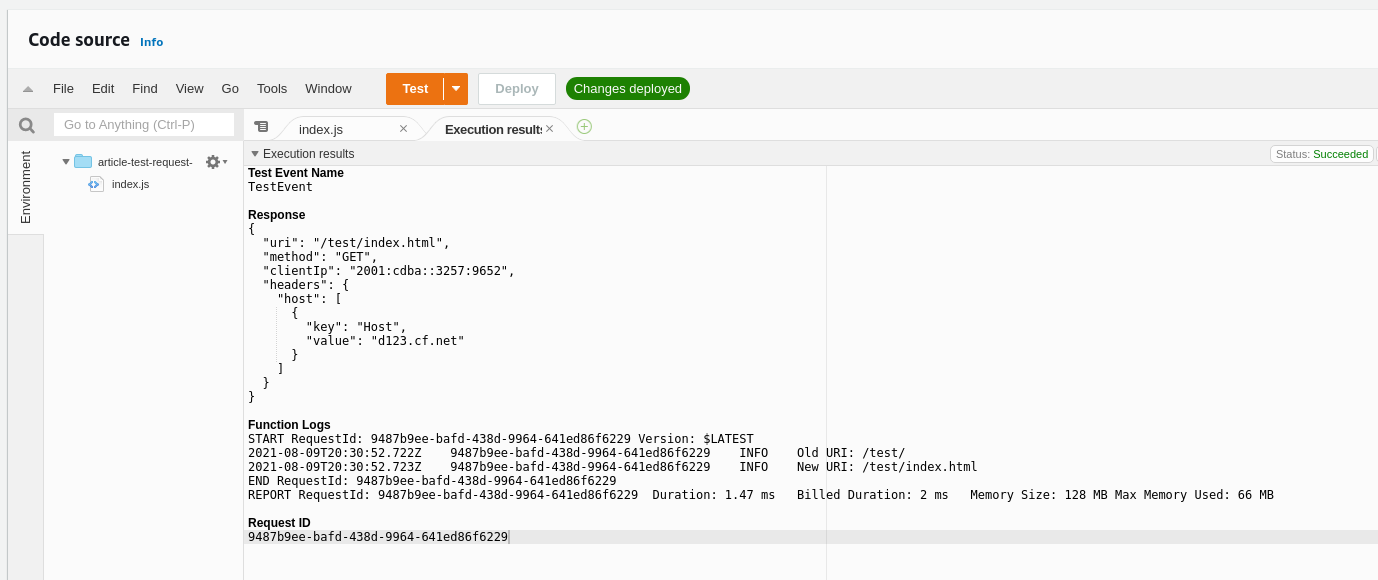Screen dimensions: 1378x580
Task: Open the dropdown caret beside the gear icon
Action: pyautogui.click(x=226, y=162)
